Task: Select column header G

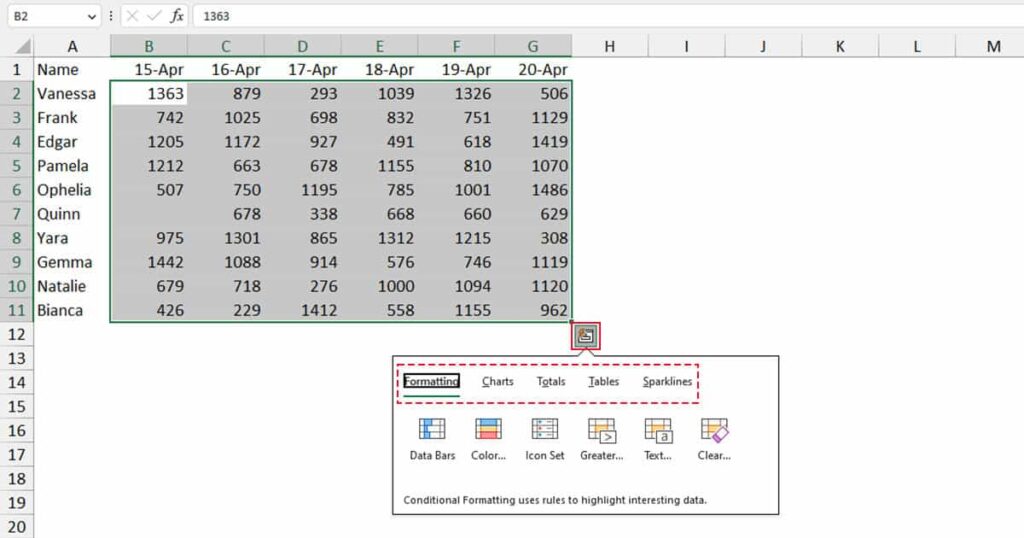Action: click(x=533, y=46)
